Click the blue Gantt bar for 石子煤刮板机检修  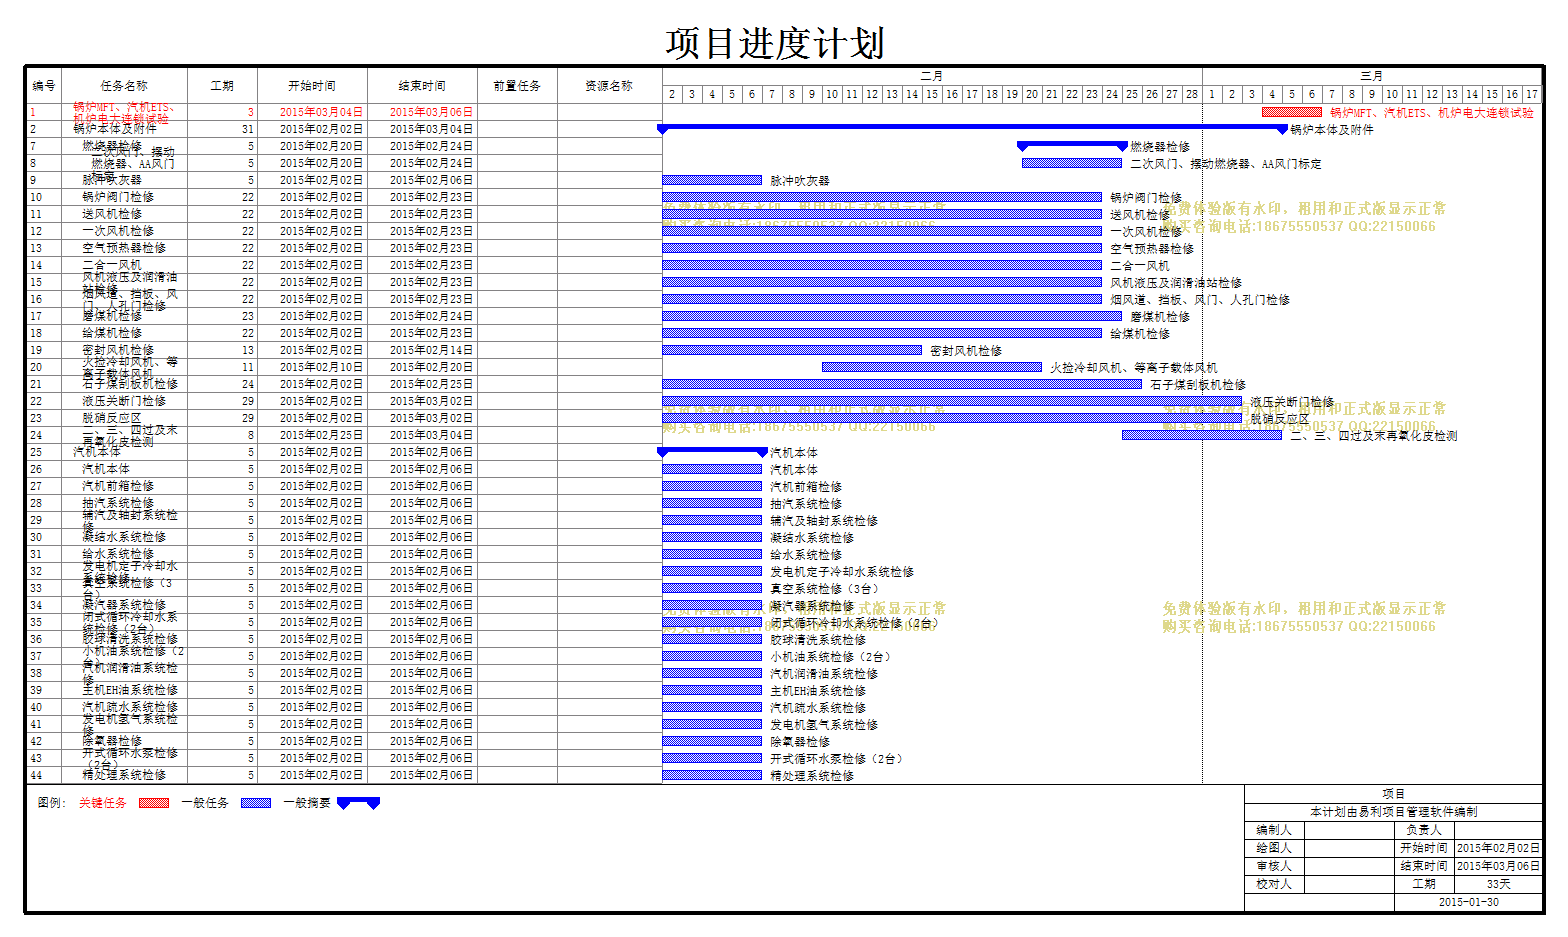(902, 384)
